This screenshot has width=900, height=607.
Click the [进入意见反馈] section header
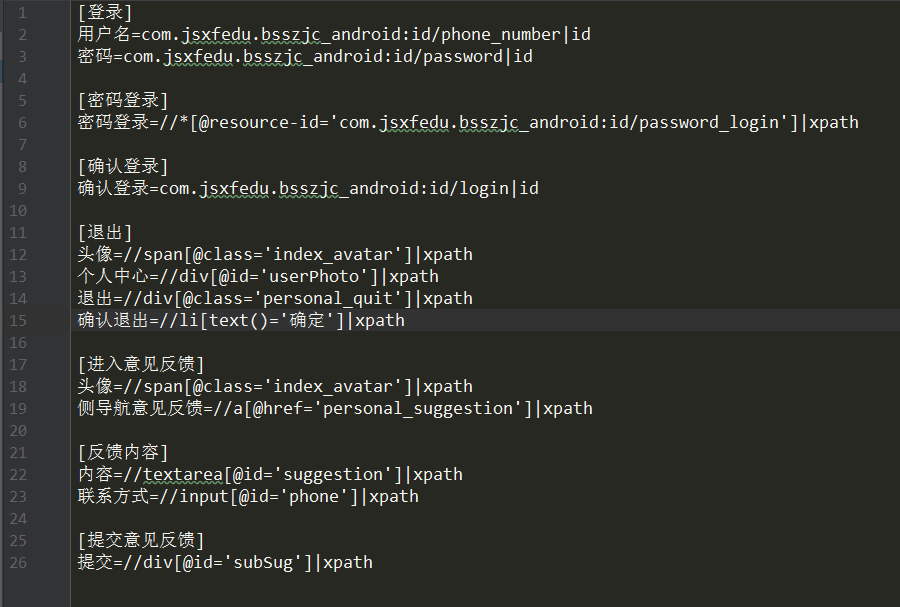141,364
